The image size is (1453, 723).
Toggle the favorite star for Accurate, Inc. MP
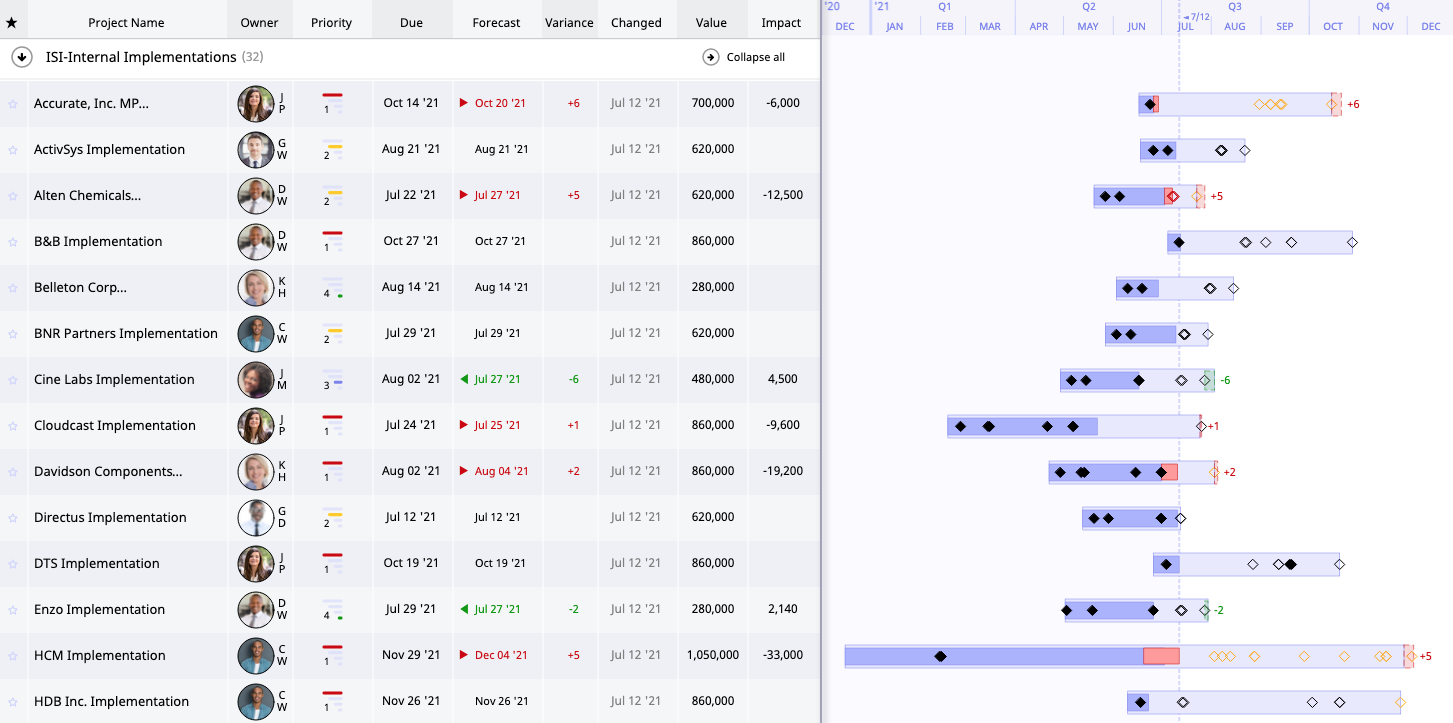pos(14,103)
